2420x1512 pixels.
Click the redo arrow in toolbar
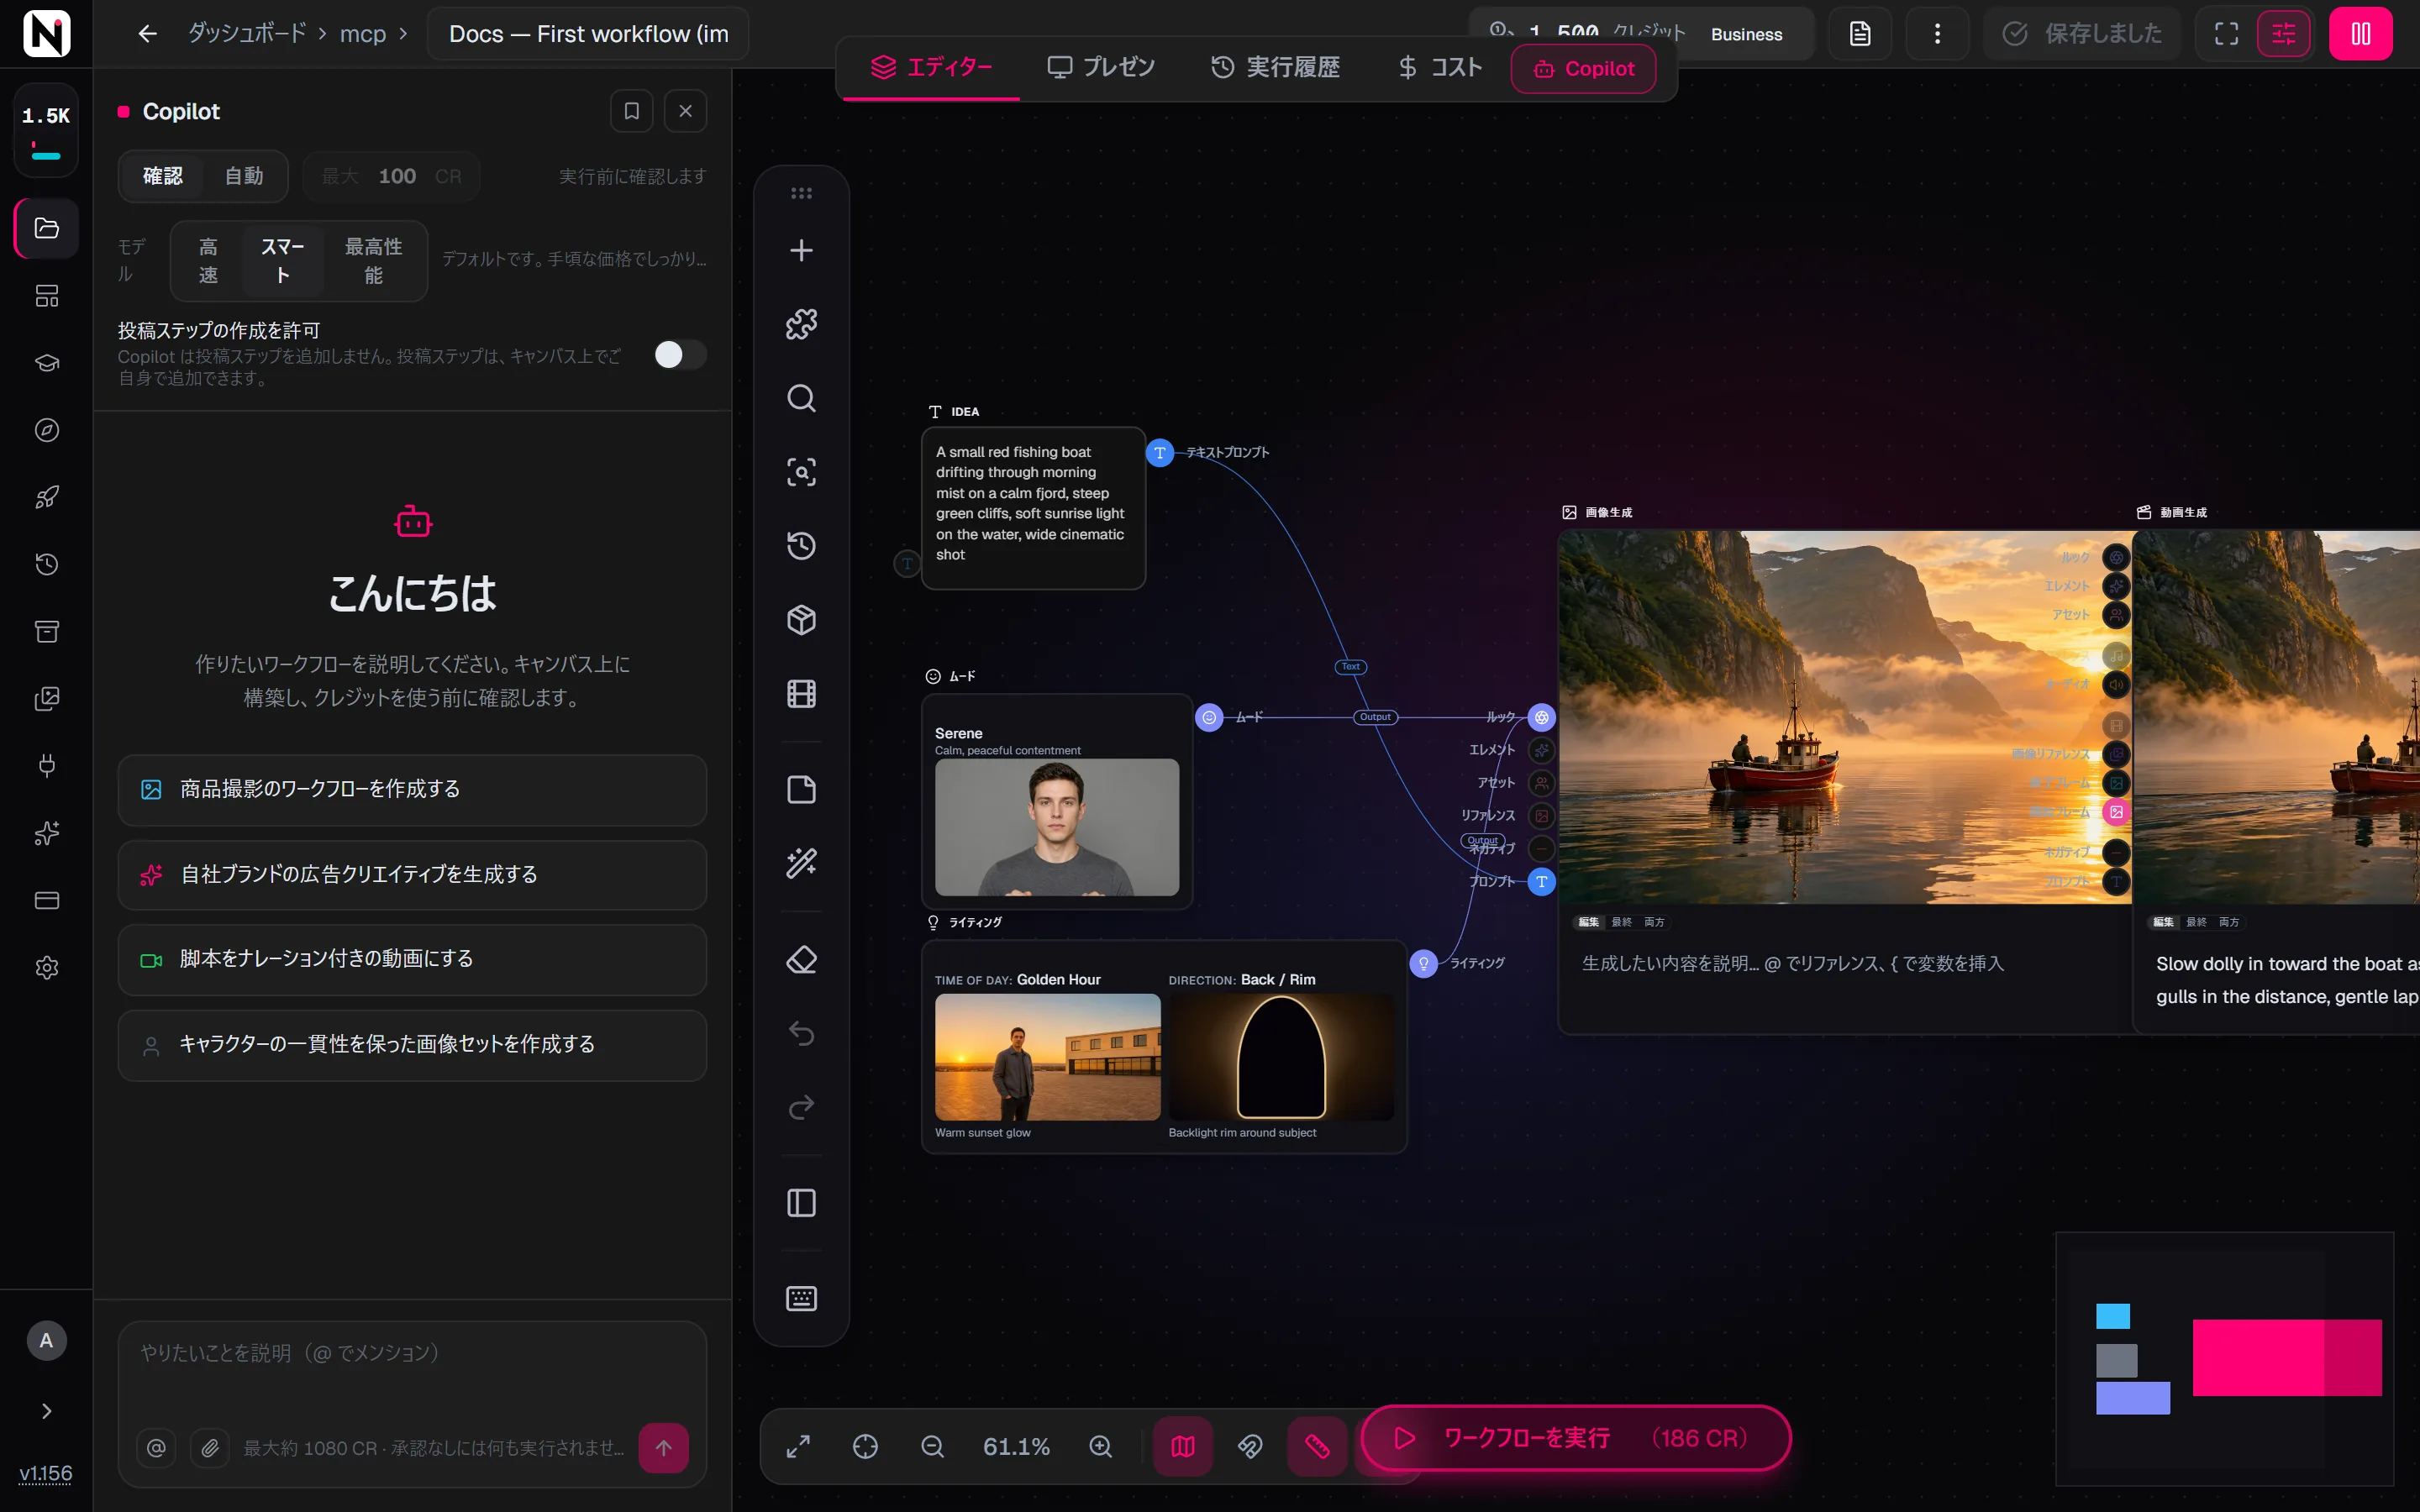point(801,1108)
